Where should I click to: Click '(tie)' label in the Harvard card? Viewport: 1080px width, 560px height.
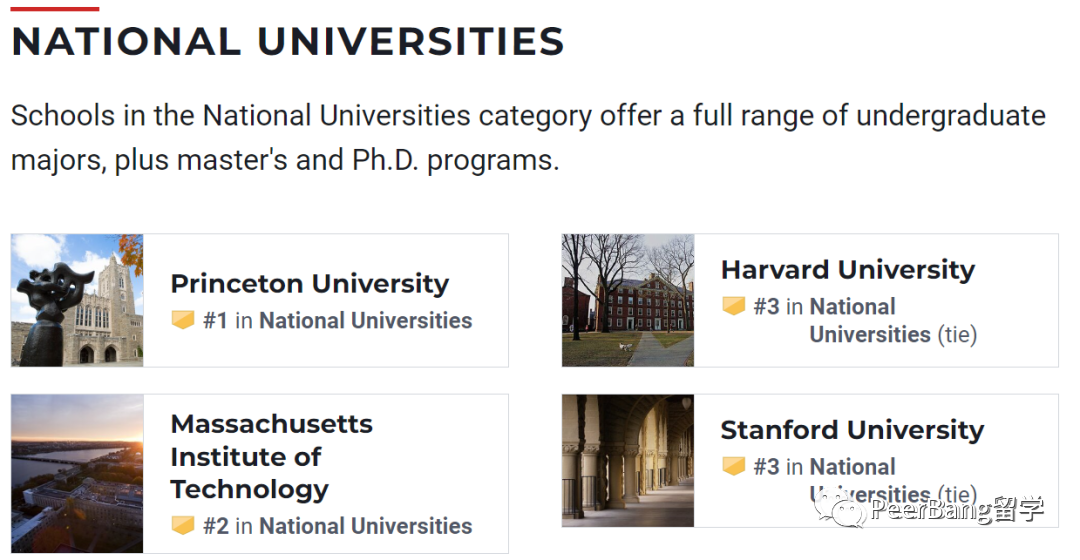[x=957, y=334]
